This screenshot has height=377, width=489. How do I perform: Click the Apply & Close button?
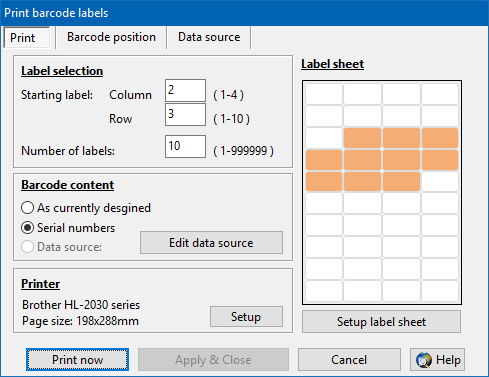click(213, 360)
